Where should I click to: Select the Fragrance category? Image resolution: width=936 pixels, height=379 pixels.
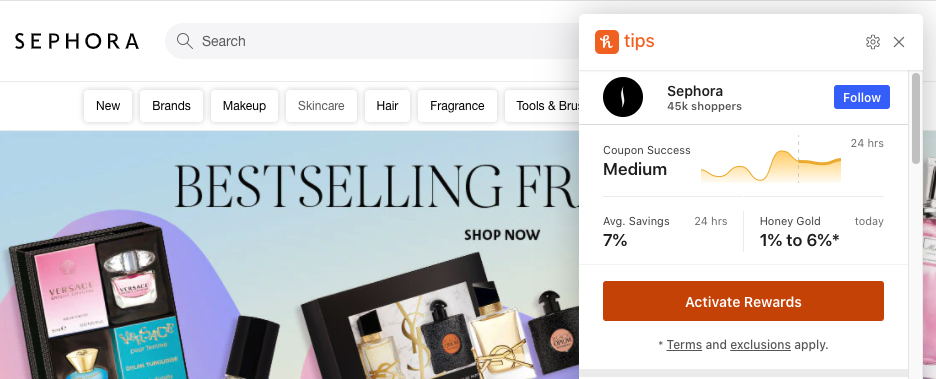pyautogui.click(x=457, y=106)
